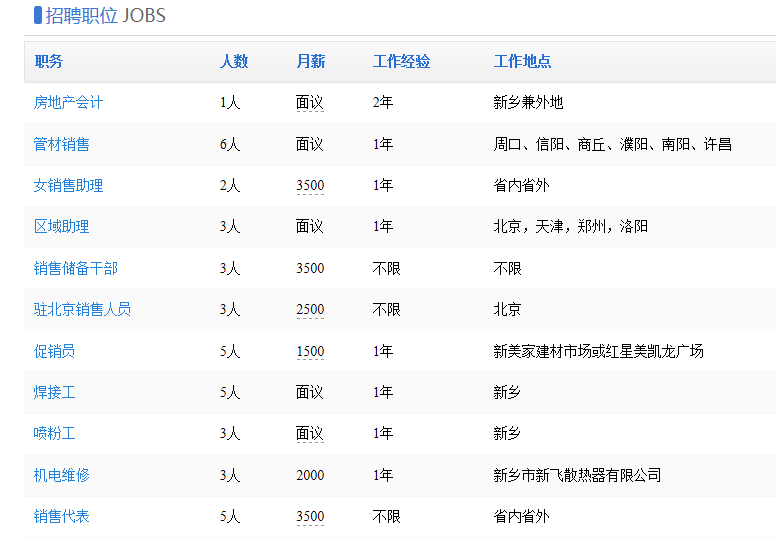Click the 面议 salary for 房地产会计
The image size is (776, 538).
point(310,102)
